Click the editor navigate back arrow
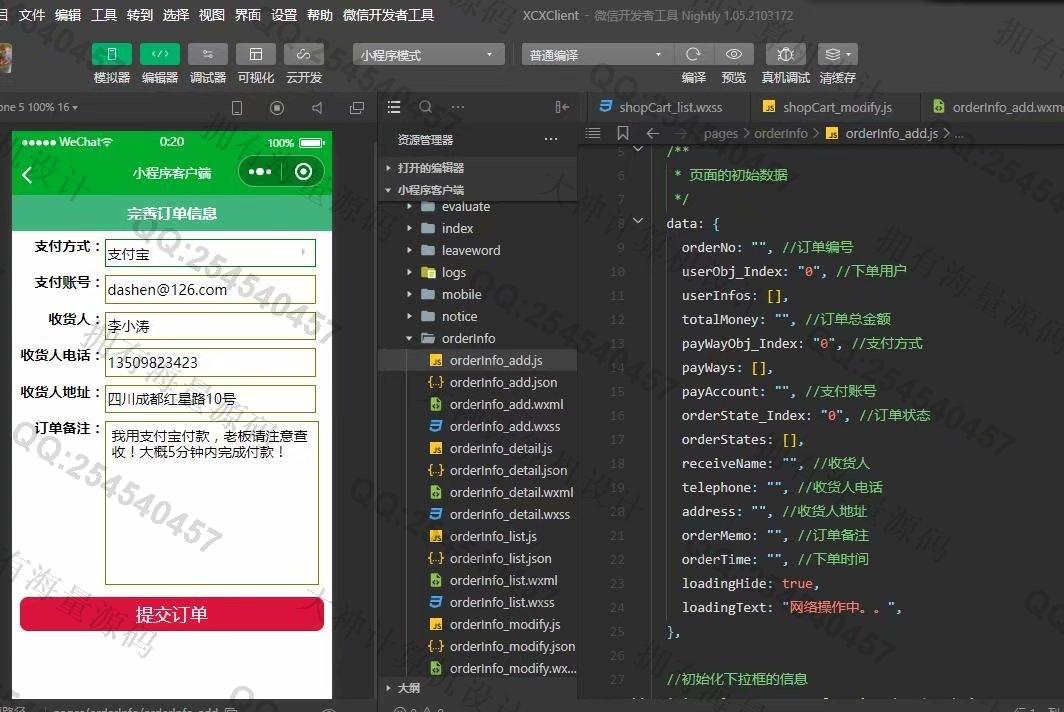 tap(652, 133)
